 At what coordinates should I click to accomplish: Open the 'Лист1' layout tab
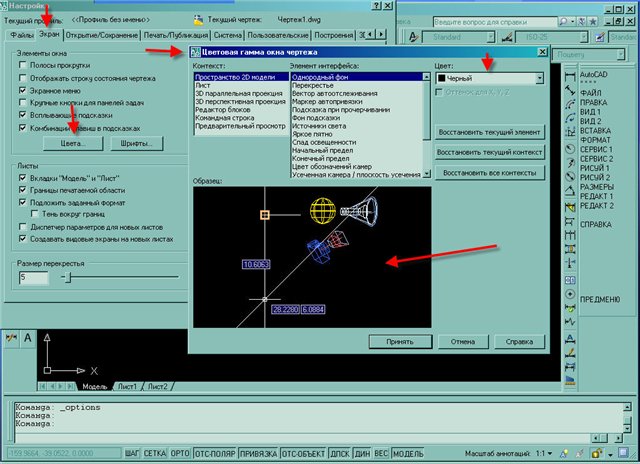(127, 386)
